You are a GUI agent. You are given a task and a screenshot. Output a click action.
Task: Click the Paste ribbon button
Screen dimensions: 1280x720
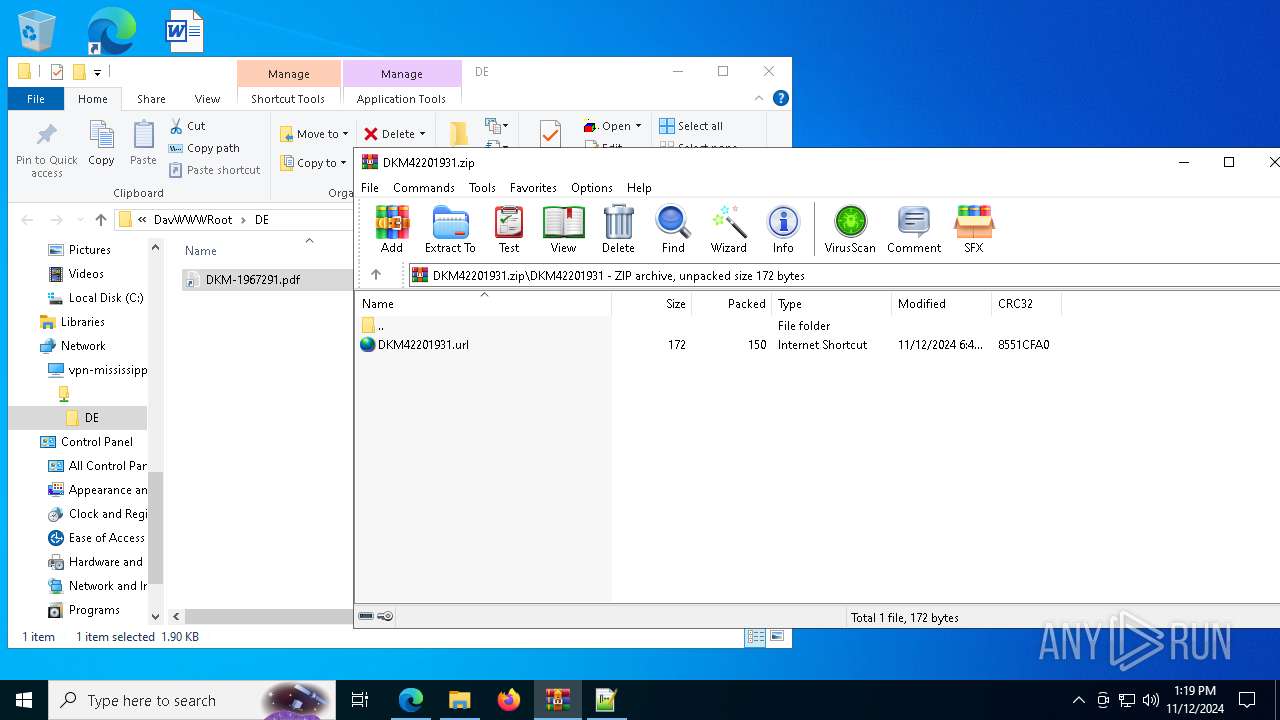pos(143,144)
